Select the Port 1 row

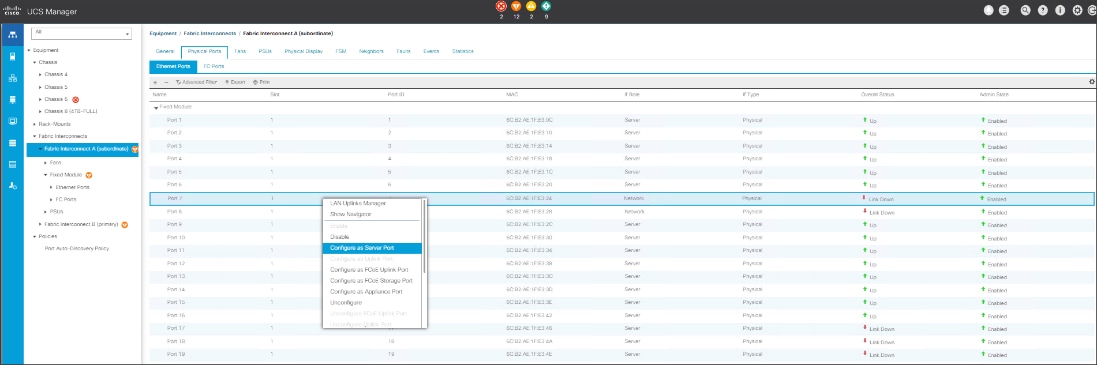[x=622, y=120]
